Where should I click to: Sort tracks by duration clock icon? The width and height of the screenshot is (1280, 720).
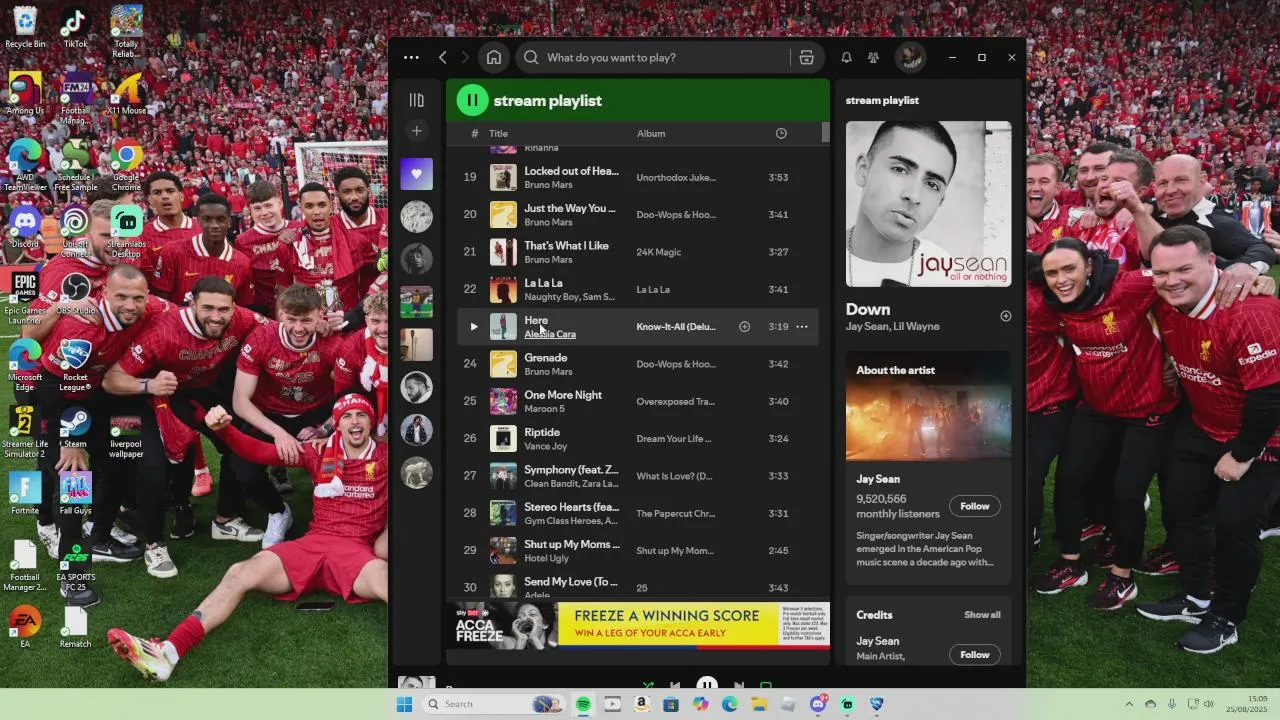pos(781,133)
